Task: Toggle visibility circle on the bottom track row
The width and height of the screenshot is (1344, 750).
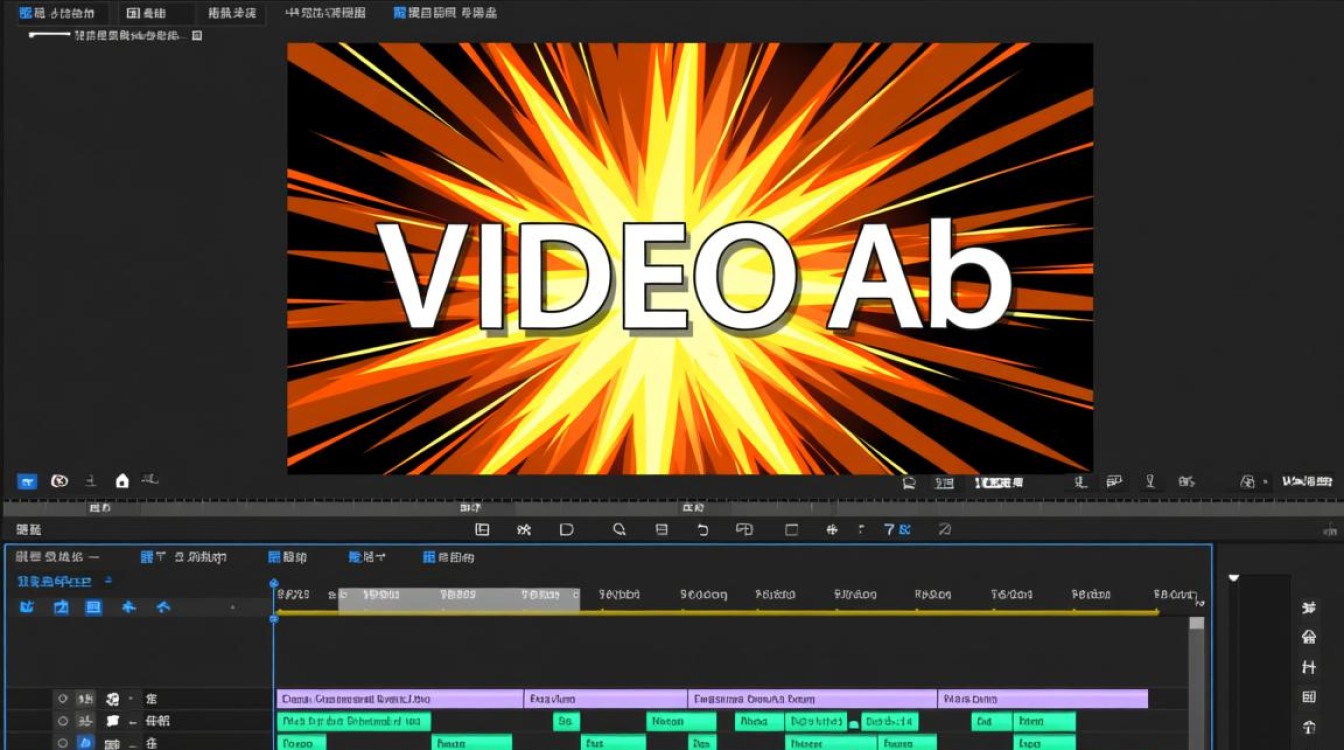Action: click(62, 743)
